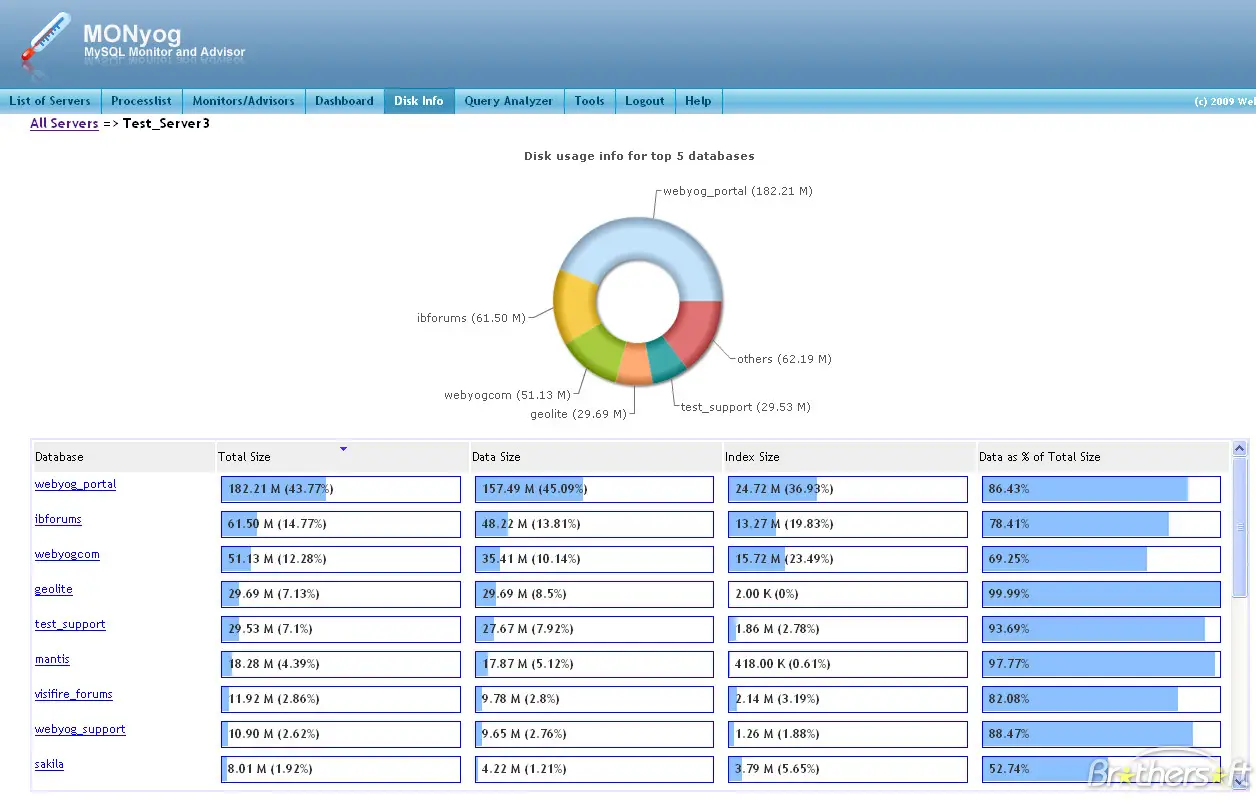Open the test_support database link
Image resolution: width=1256 pixels, height=805 pixels.
click(70, 624)
